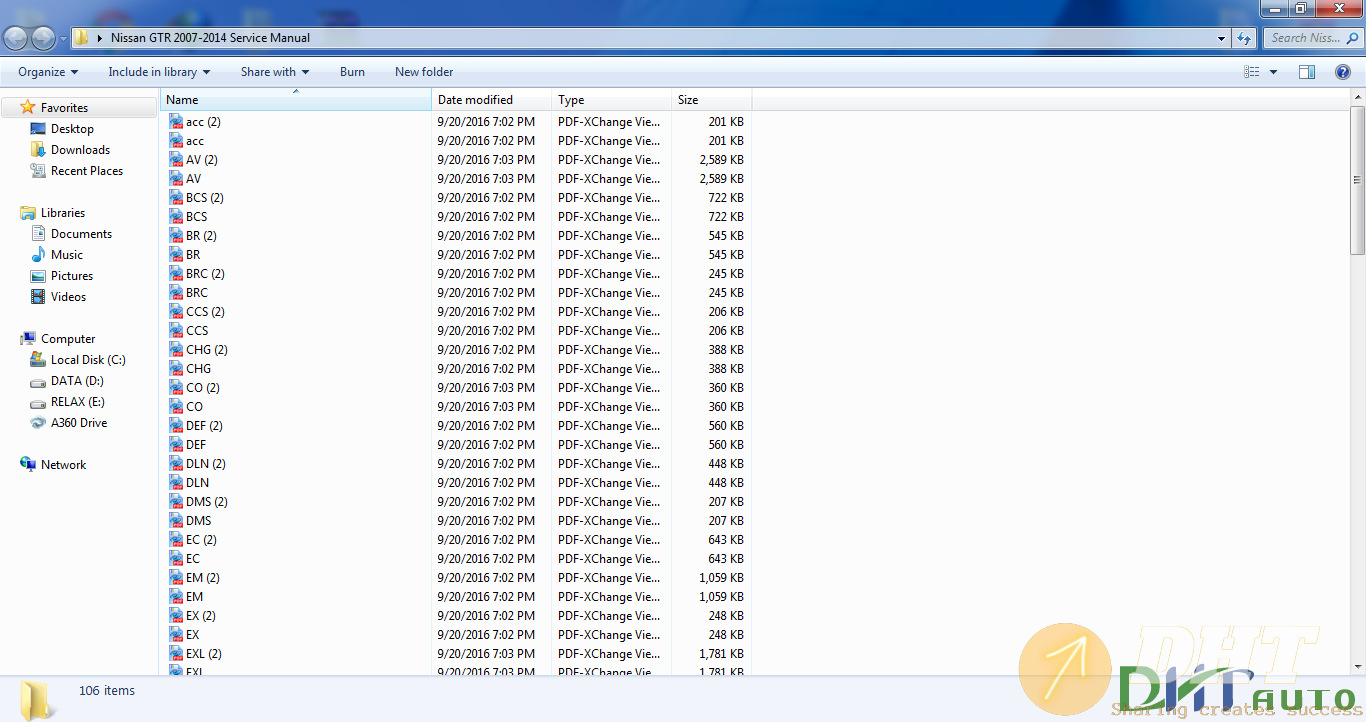The image size is (1366, 722).
Task: Click the PDF icon of acc (2)
Action: point(176,122)
